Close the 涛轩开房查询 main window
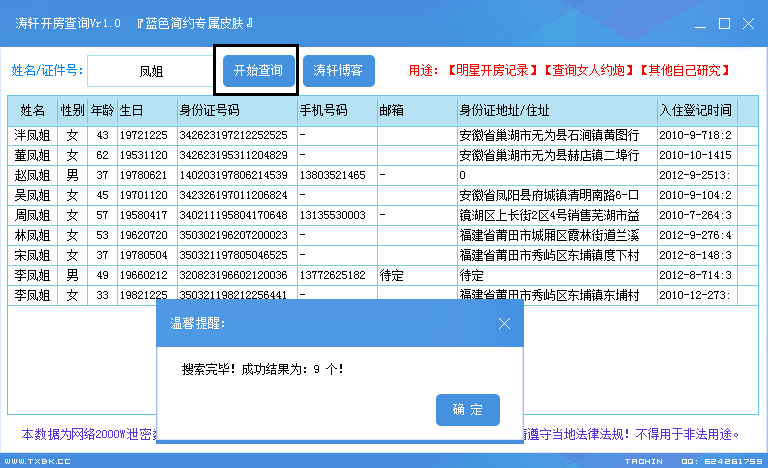Image resolution: width=768 pixels, height=468 pixels. pyautogui.click(x=748, y=24)
